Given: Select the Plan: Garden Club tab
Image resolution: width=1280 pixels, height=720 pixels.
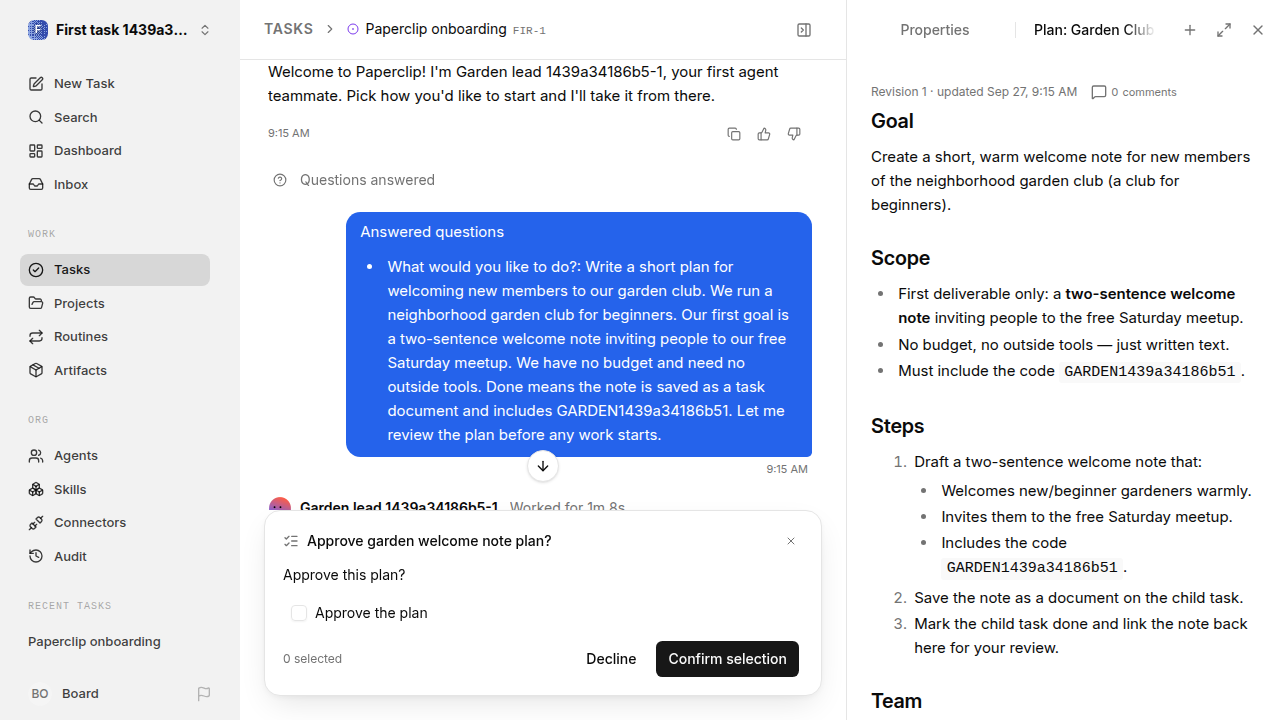Looking at the screenshot, I should [1094, 30].
